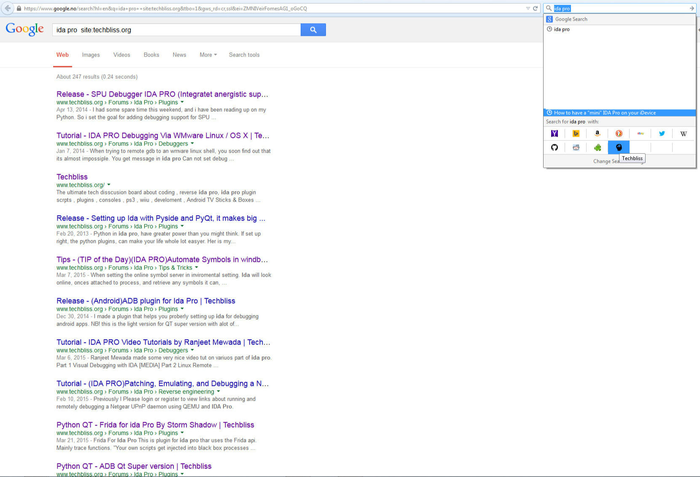Open 'Patching, Emulating, and Debugging' result
This screenshot has height=477, width=700.
click(x=162, y=383)
